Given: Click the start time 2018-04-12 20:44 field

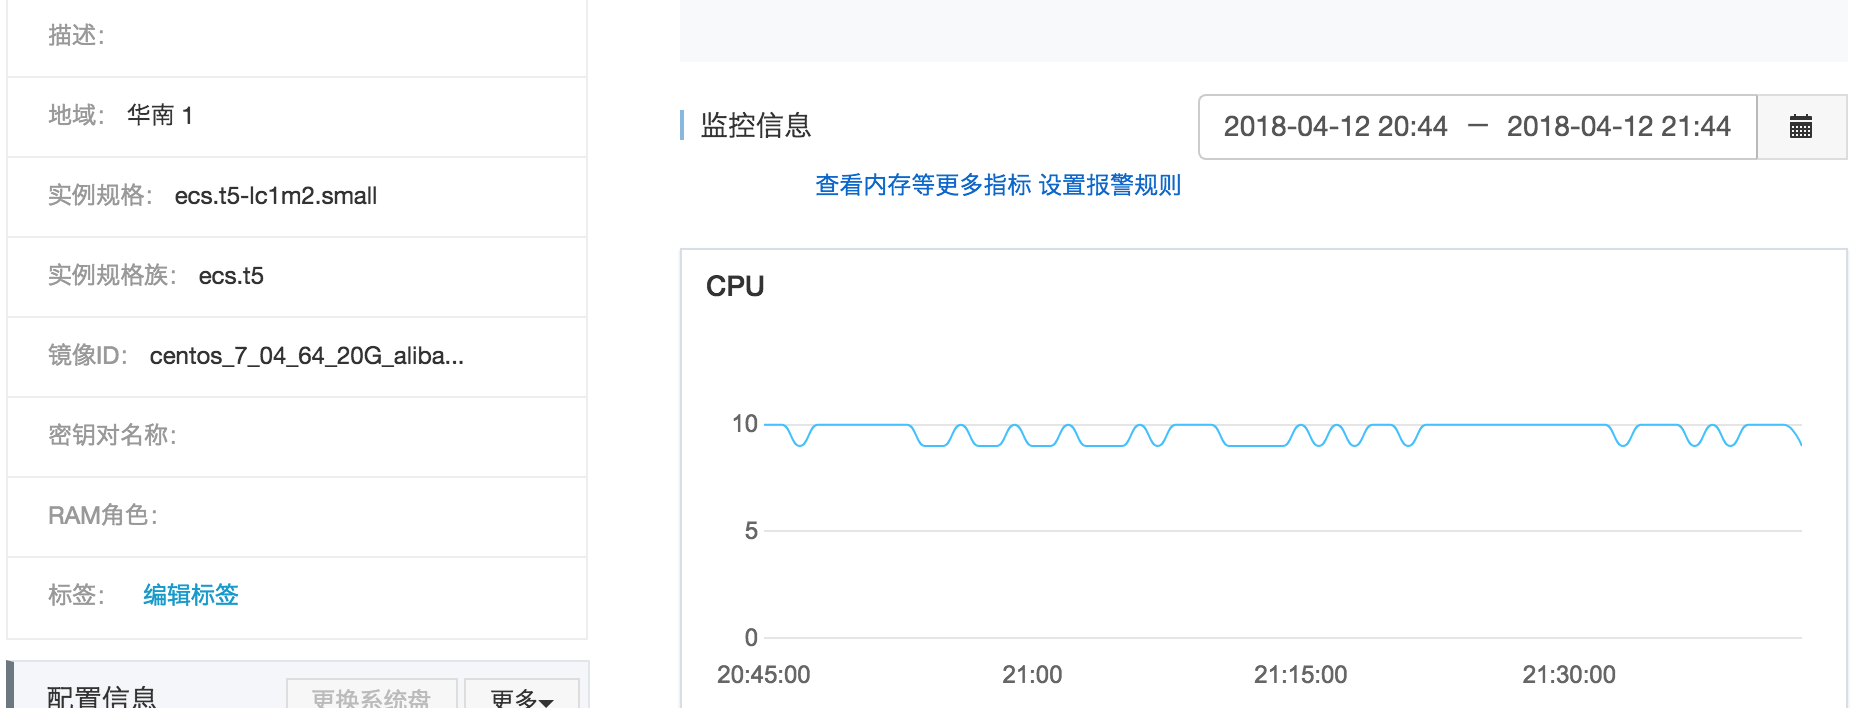Looking at the screenshot, I should (1335, 127).
